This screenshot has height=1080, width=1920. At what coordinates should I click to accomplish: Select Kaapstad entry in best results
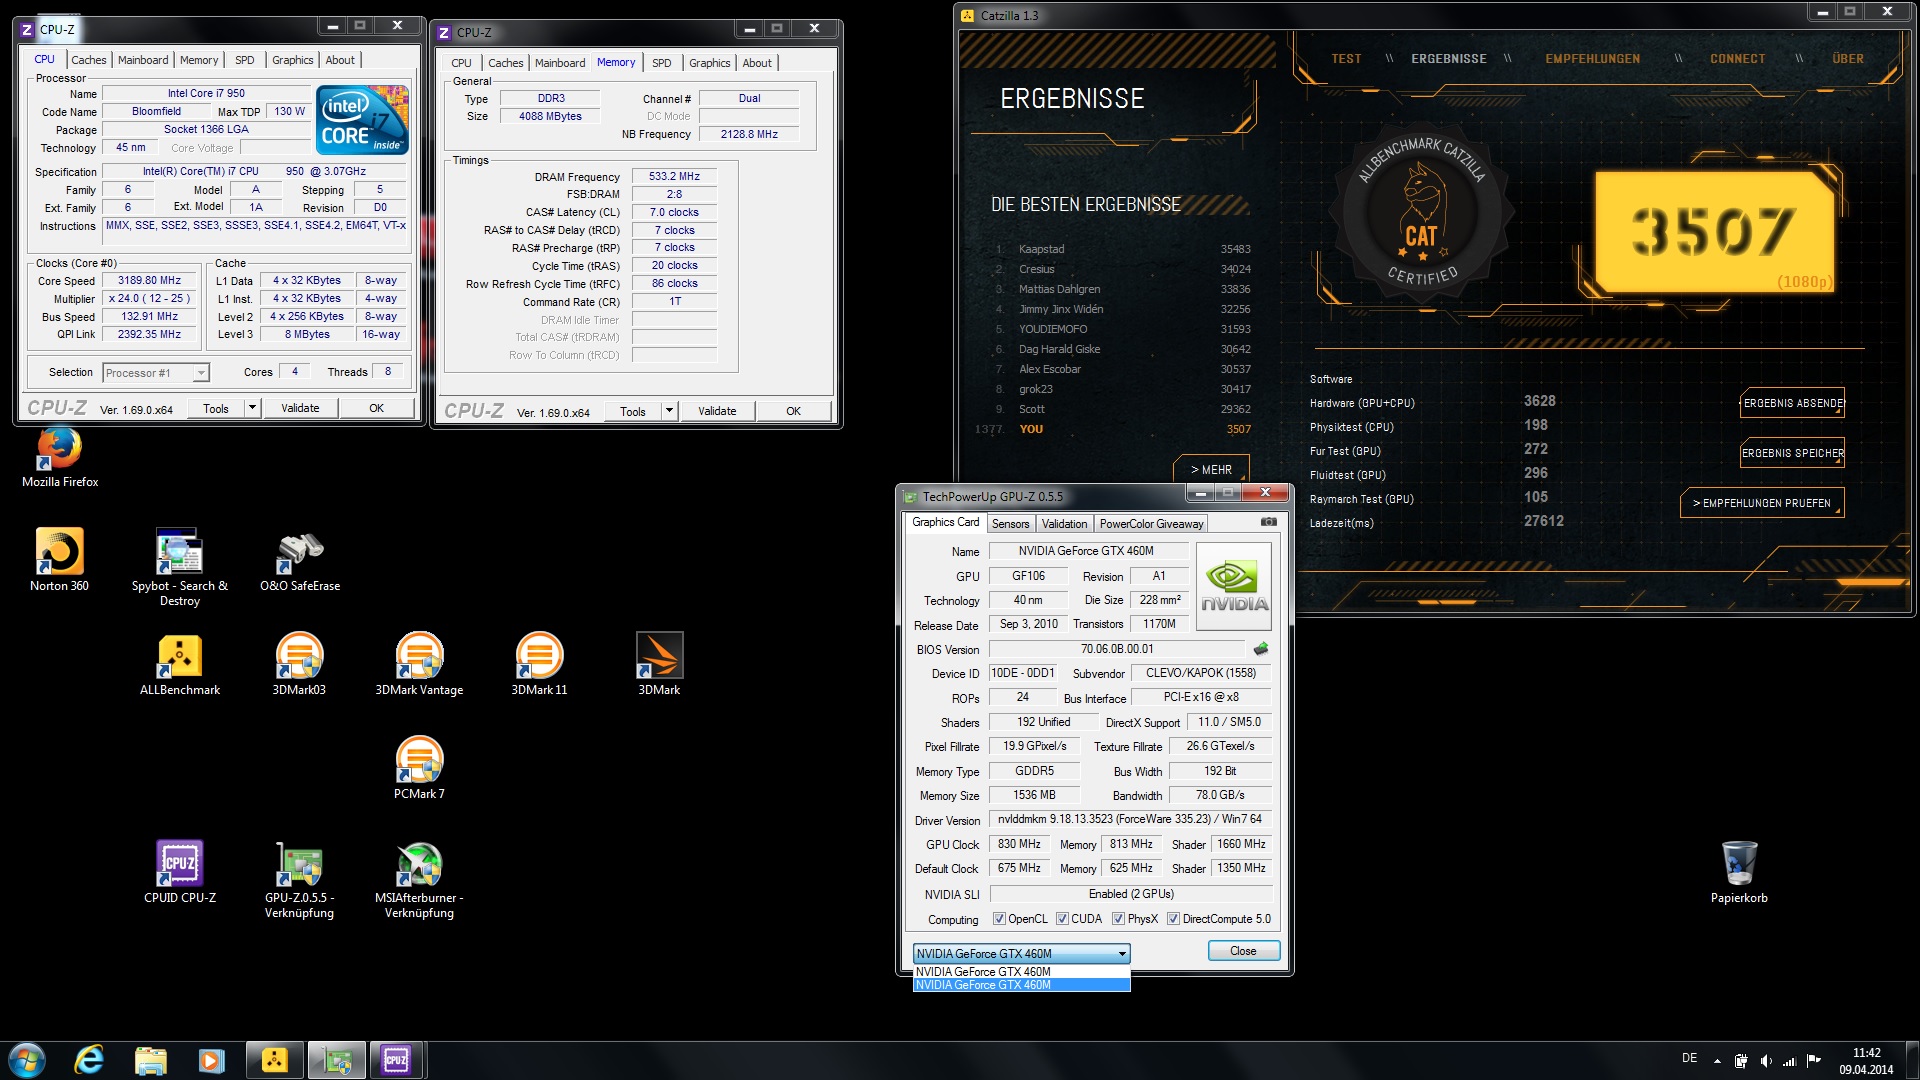coord(1123,249)
